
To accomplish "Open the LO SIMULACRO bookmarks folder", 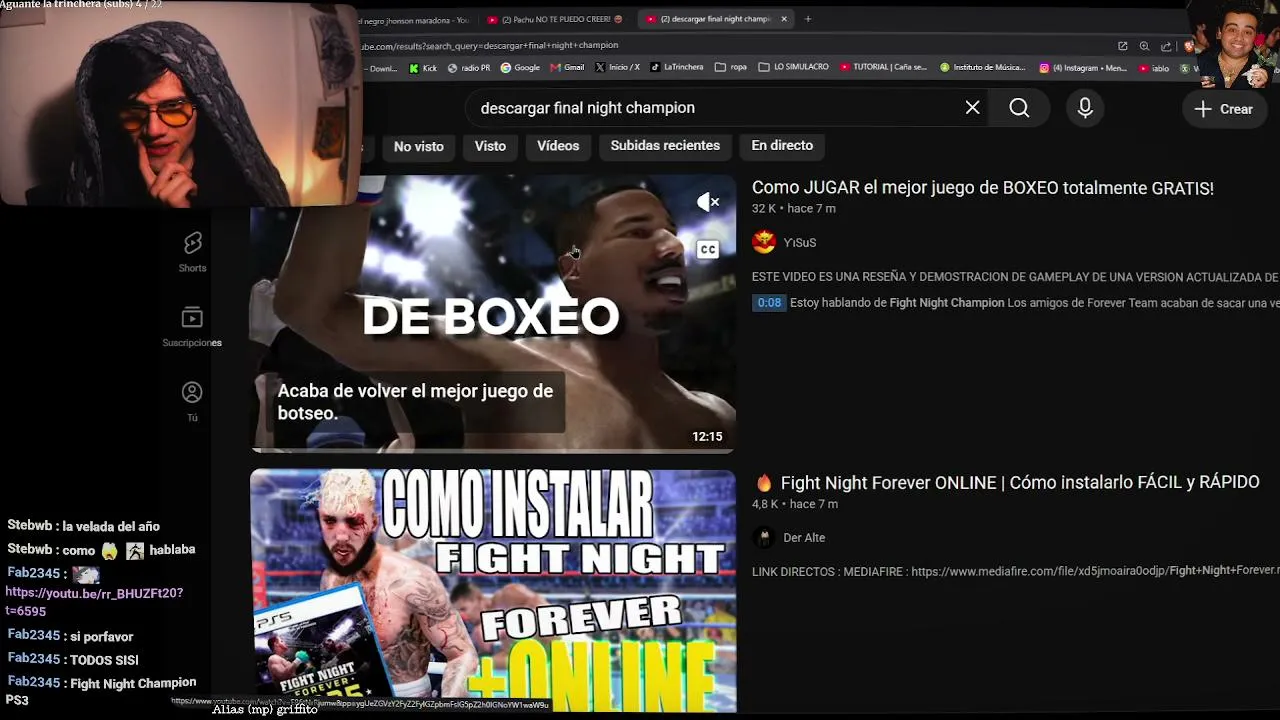I will pyautogui.click(x=794, y=68).
